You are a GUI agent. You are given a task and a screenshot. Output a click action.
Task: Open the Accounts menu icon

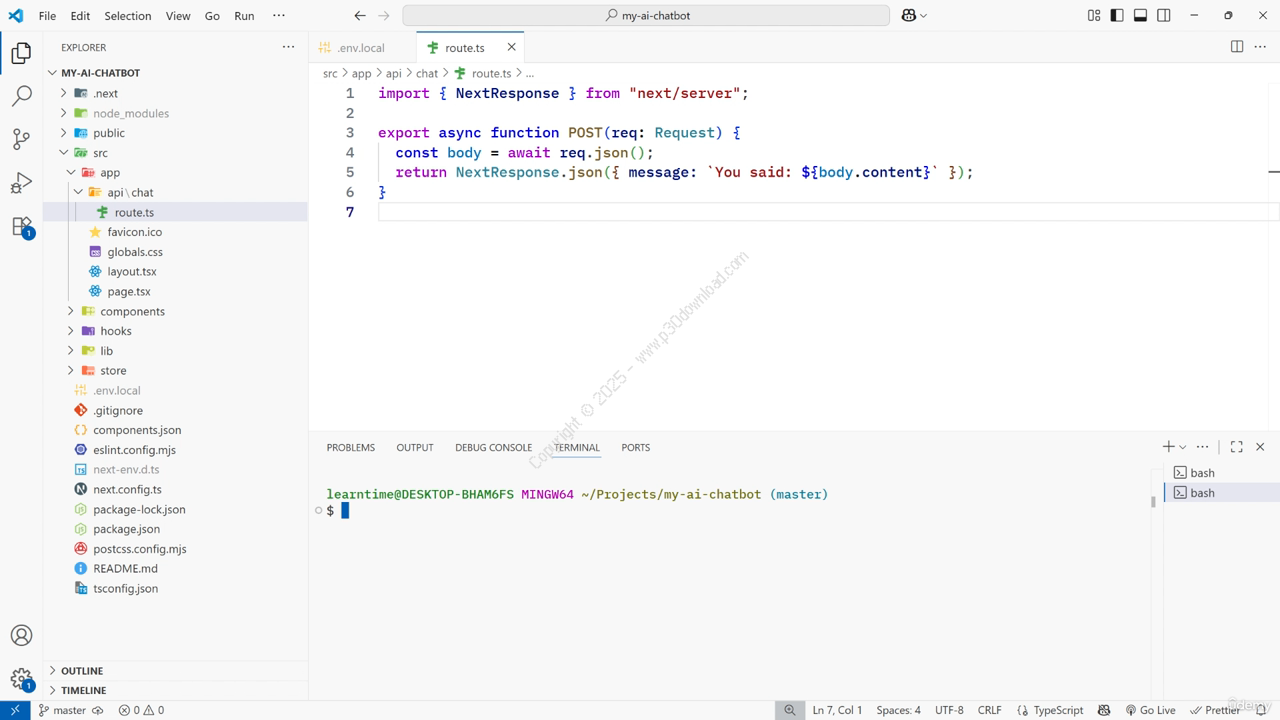coord(21,636)
